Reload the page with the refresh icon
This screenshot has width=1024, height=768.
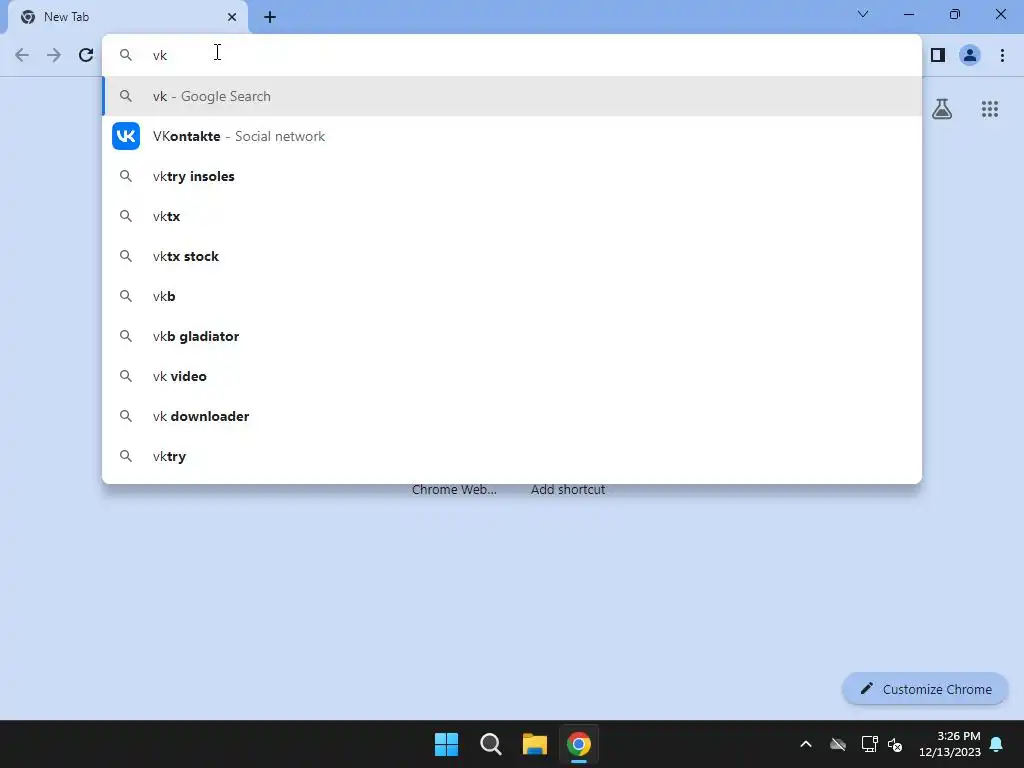point(86,55)
